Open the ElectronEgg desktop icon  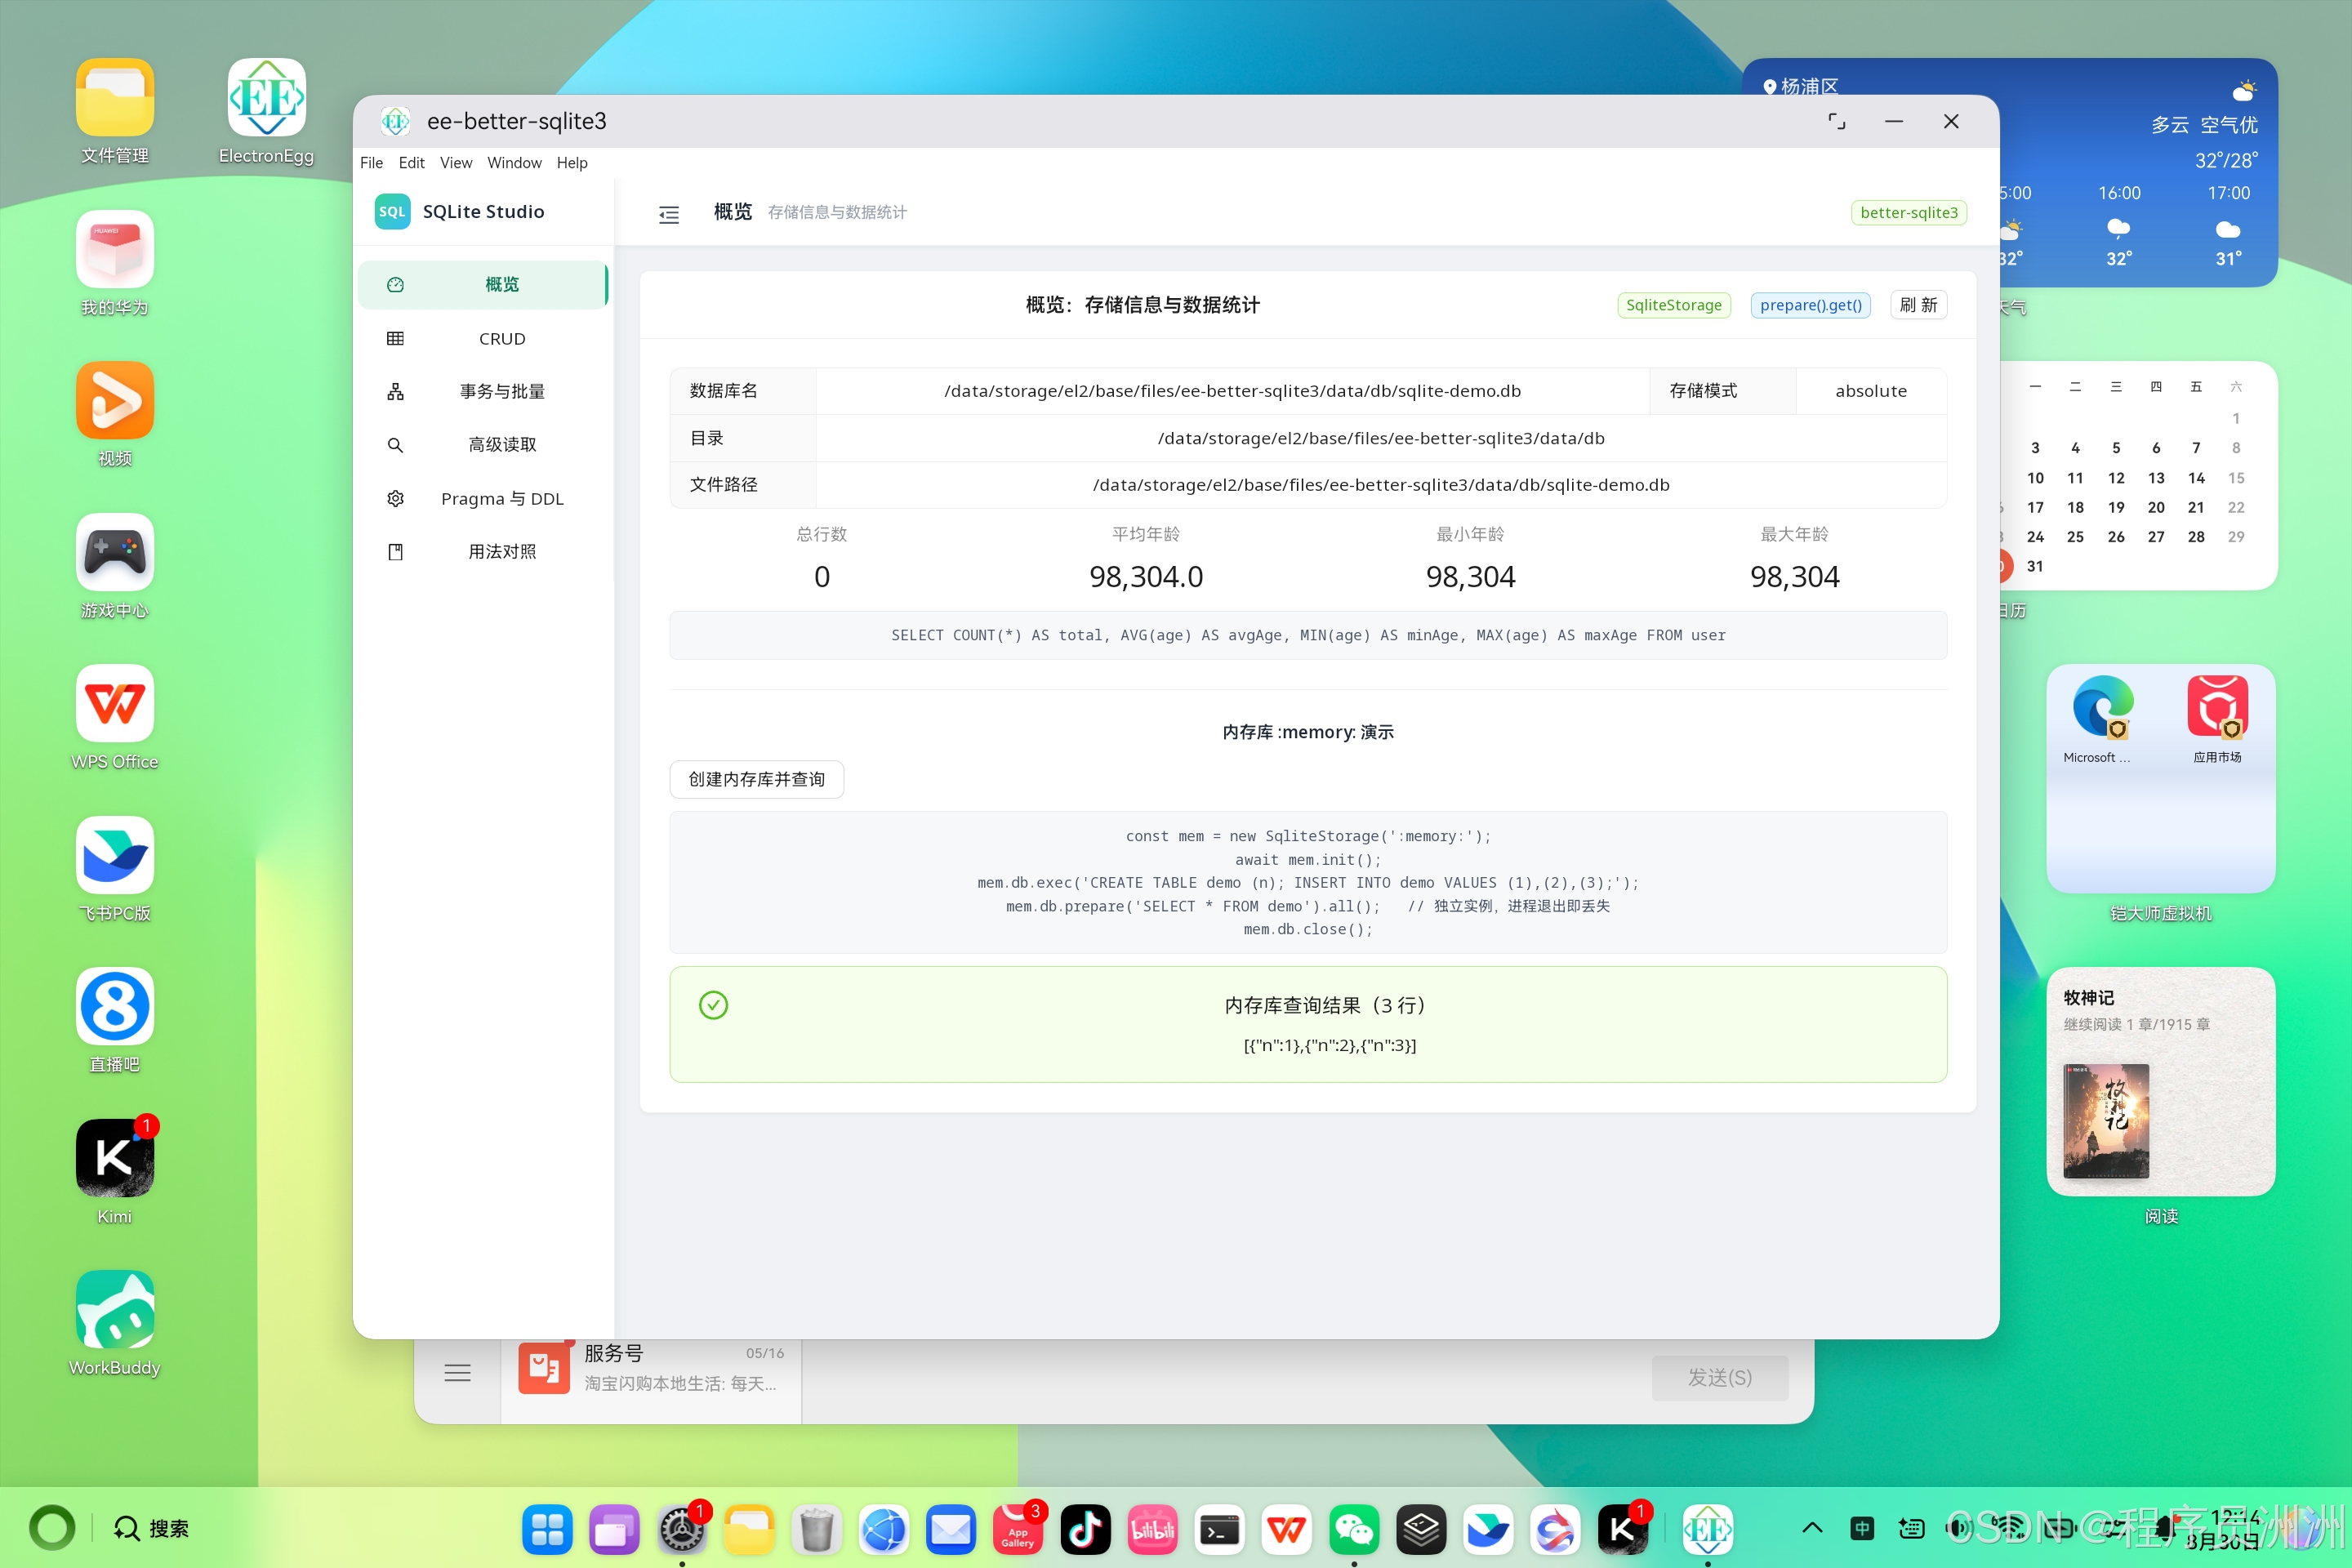pos(266,97)
